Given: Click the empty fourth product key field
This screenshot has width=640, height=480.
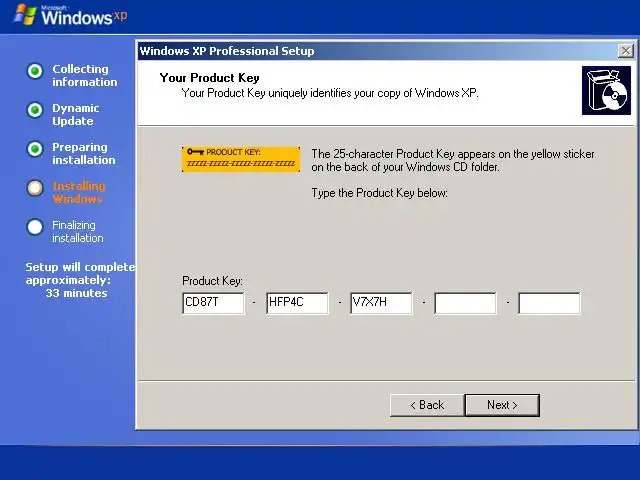Looking at the screenshot, I should [465, 303].
